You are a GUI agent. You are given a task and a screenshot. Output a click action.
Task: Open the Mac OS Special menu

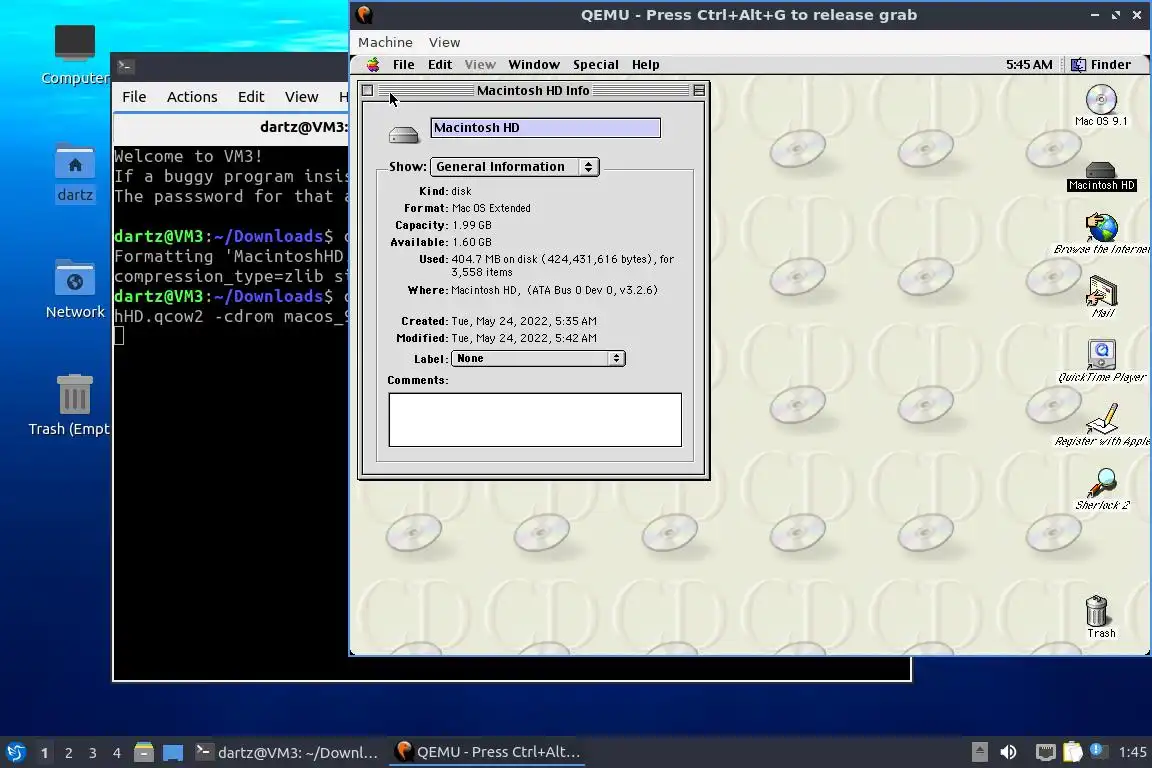(596, 65)
